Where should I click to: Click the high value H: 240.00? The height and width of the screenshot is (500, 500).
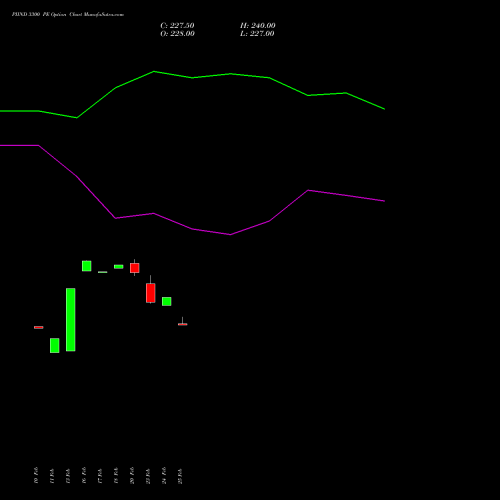258,26
